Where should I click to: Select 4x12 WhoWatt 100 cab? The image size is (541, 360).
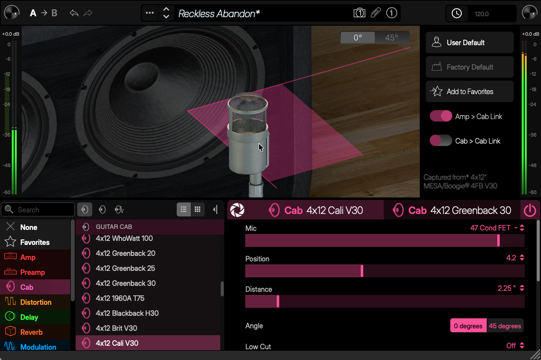tap(148, 239)
